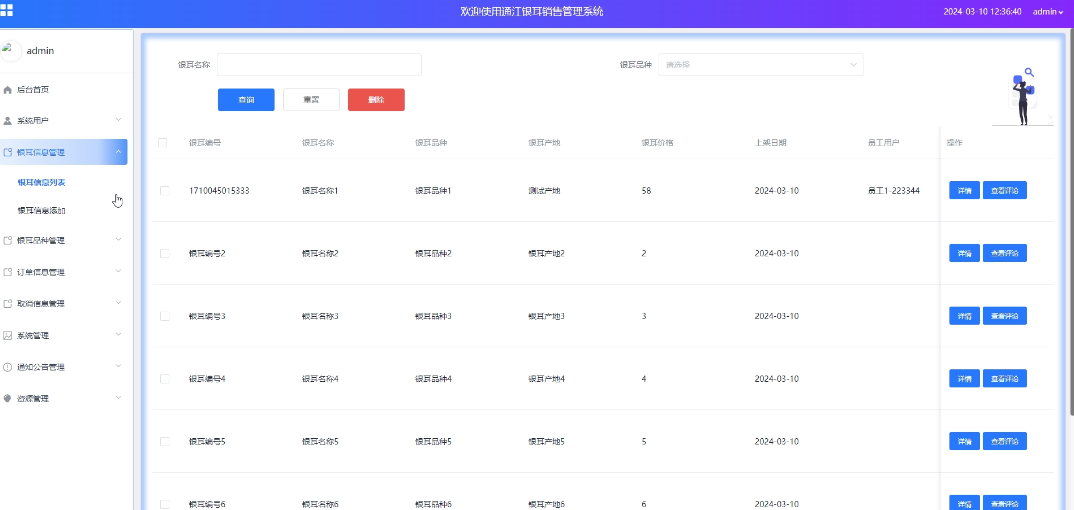
Task: Expand the 取消信息管理 chevron
Action: 118,303
